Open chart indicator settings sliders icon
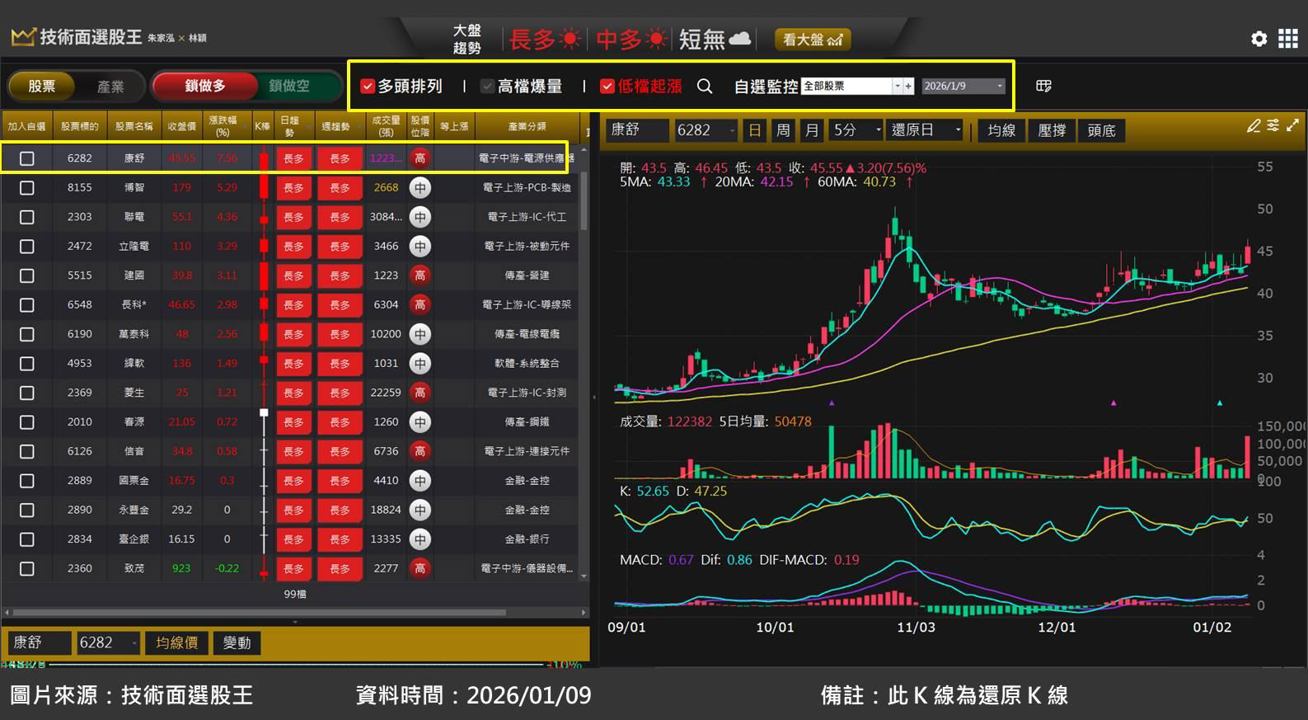Viewport: 1308px width, 720px height. click(x=1273, y=126)
